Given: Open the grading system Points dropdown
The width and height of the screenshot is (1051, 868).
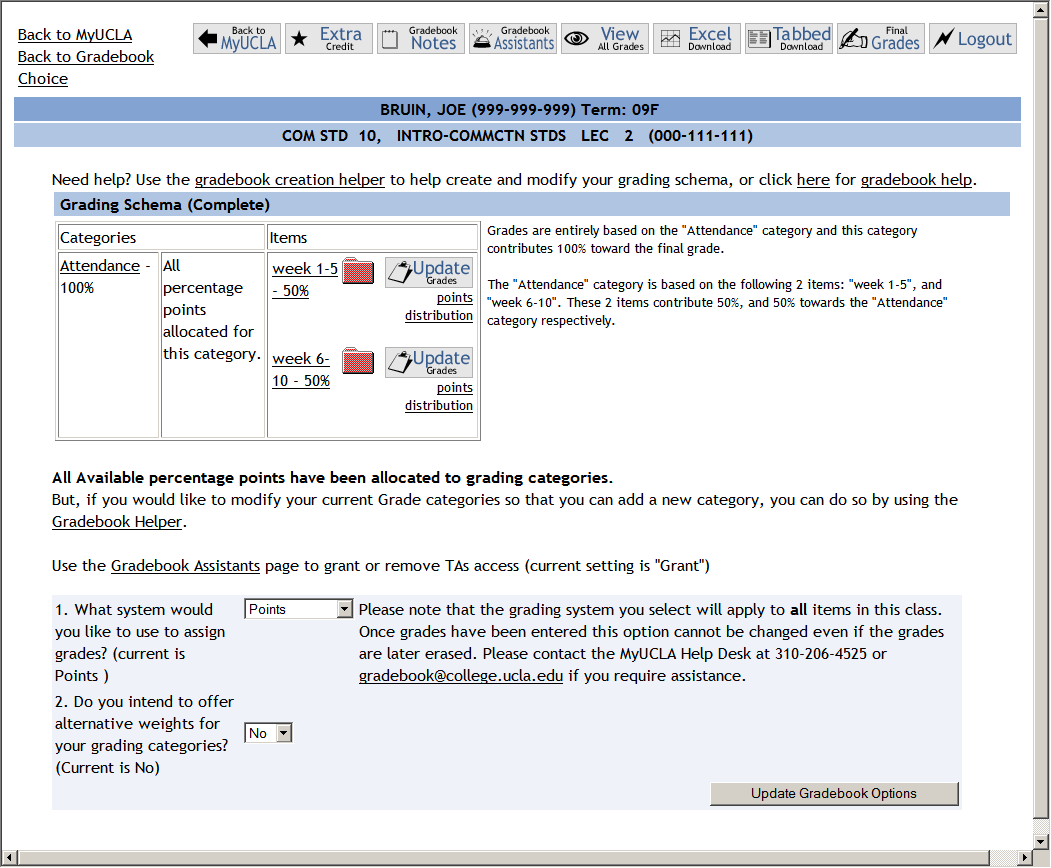Looking at the screenshot, I should 298,609.
